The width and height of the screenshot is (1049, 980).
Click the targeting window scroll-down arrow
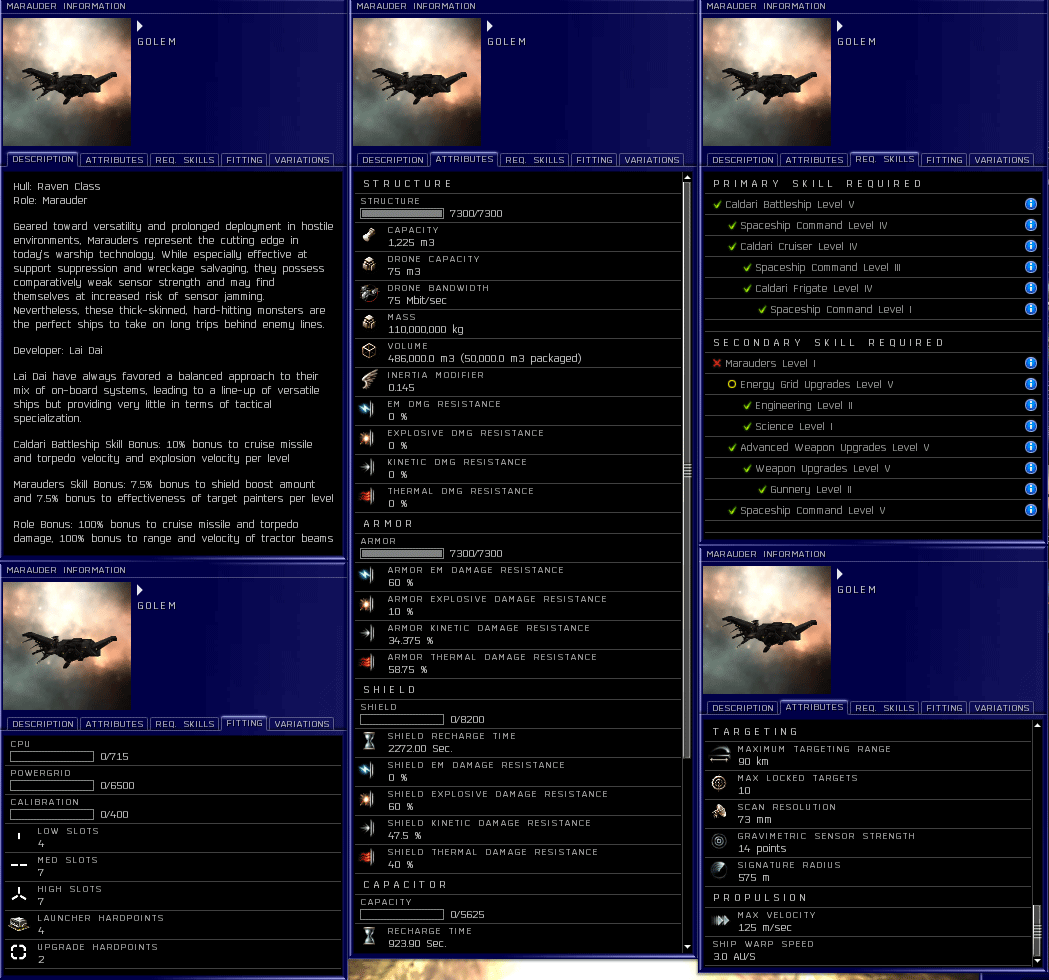(x=1037, y=961)
